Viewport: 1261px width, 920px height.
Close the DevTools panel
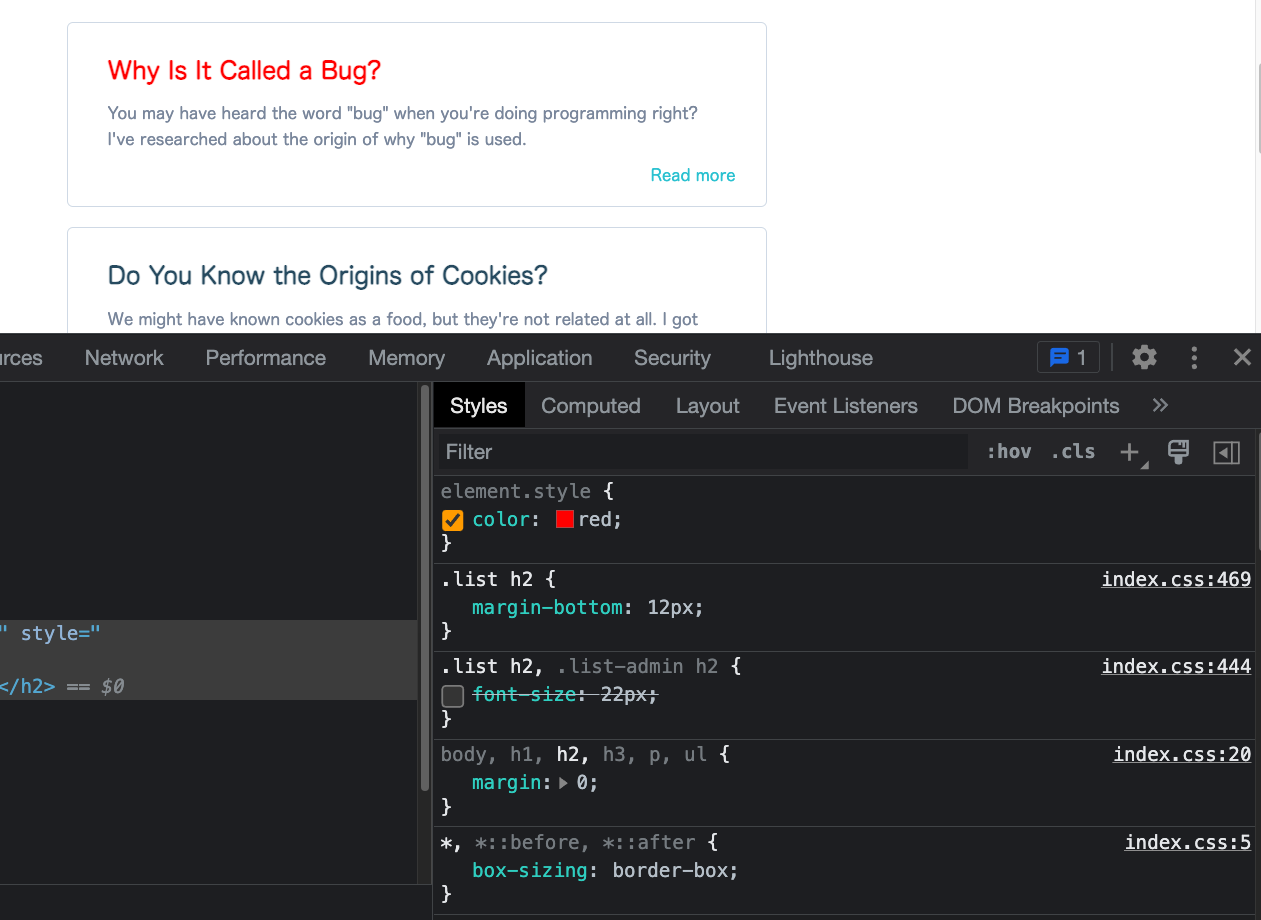coord(1242,357)
